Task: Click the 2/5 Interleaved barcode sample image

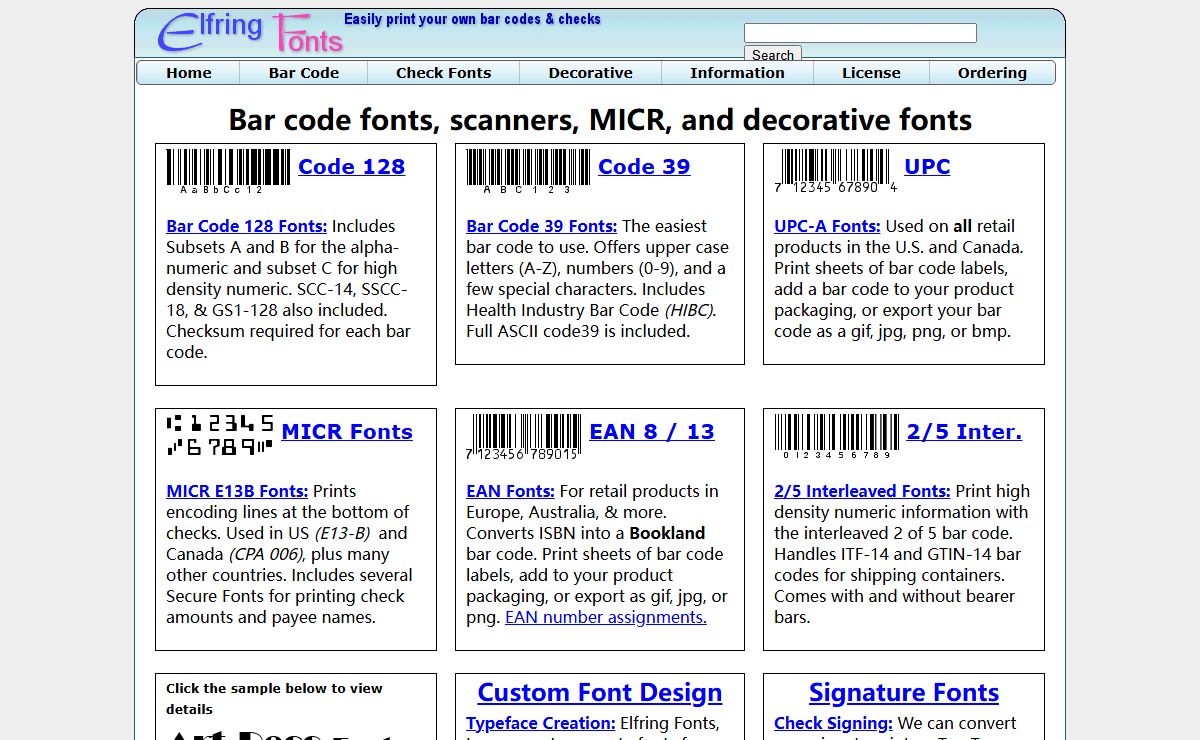Action: click(836, 437)
